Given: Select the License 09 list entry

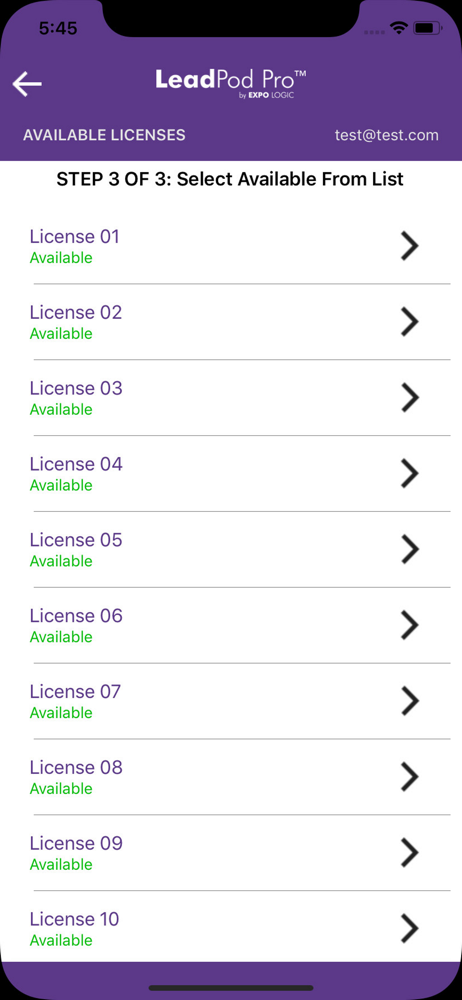Looking at the screenshot, I should pos(231,853).
